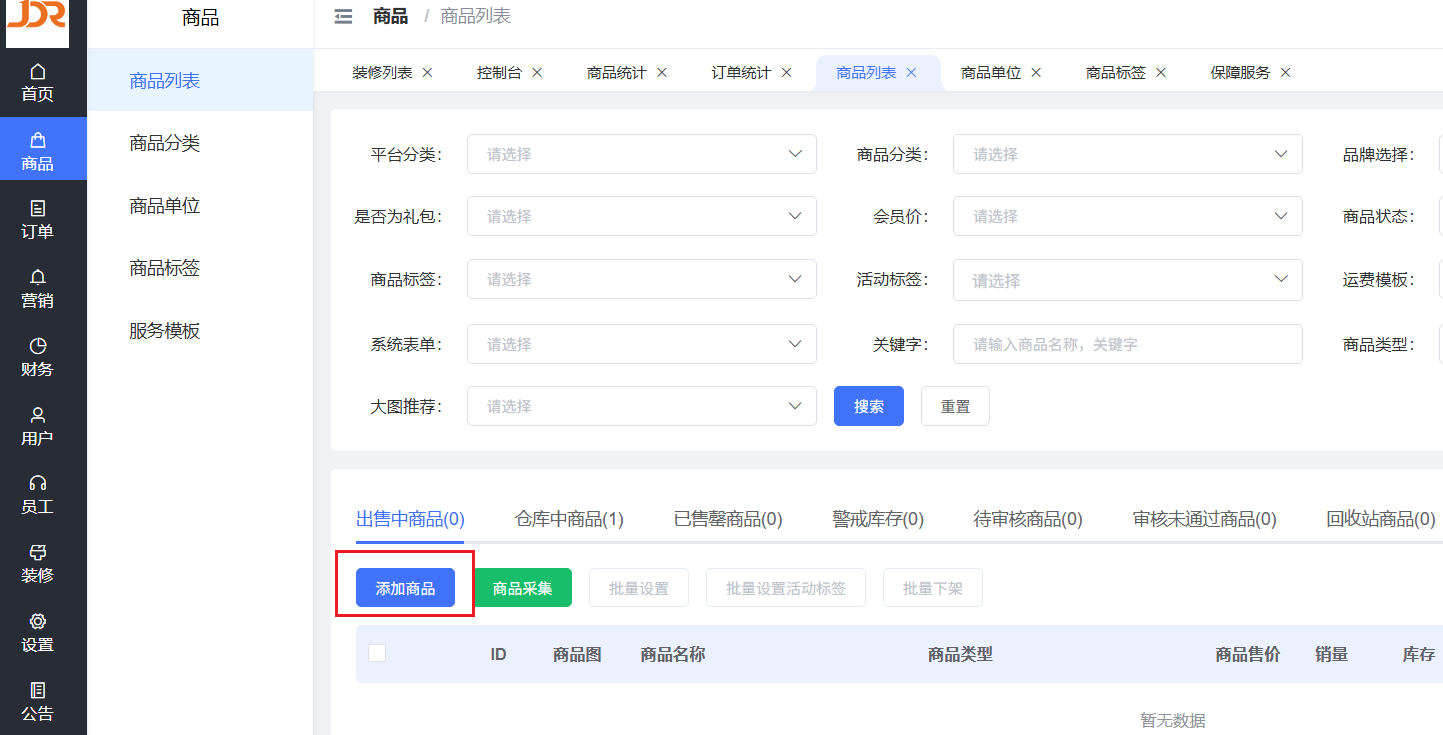Switch to the 商品统计 tab
Screen dimensions: 1443x735
pos(616,73)
